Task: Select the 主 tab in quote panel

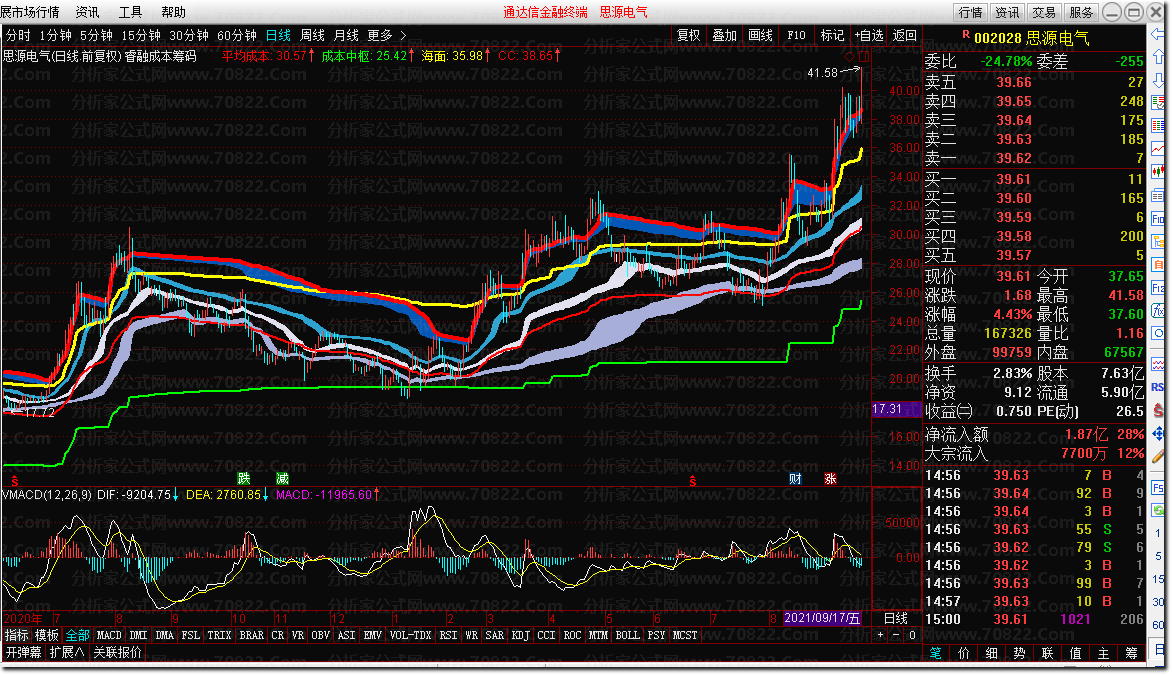Action: coord(1103,653)
